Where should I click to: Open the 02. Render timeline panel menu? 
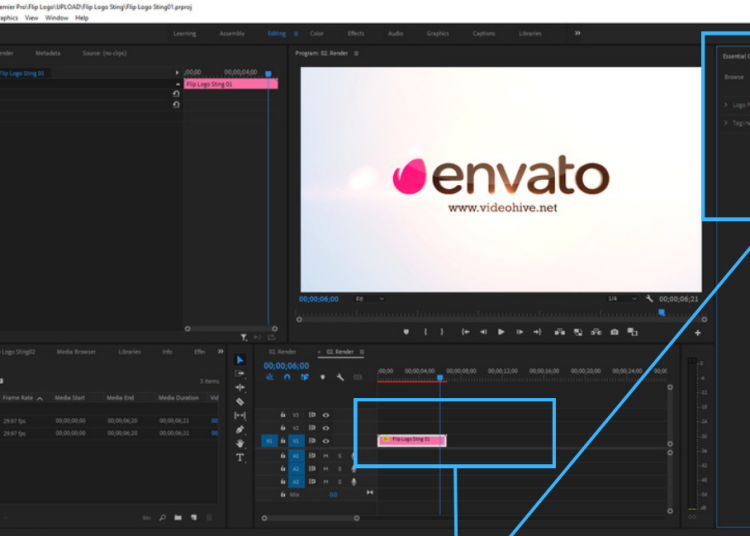pos(362,352)
